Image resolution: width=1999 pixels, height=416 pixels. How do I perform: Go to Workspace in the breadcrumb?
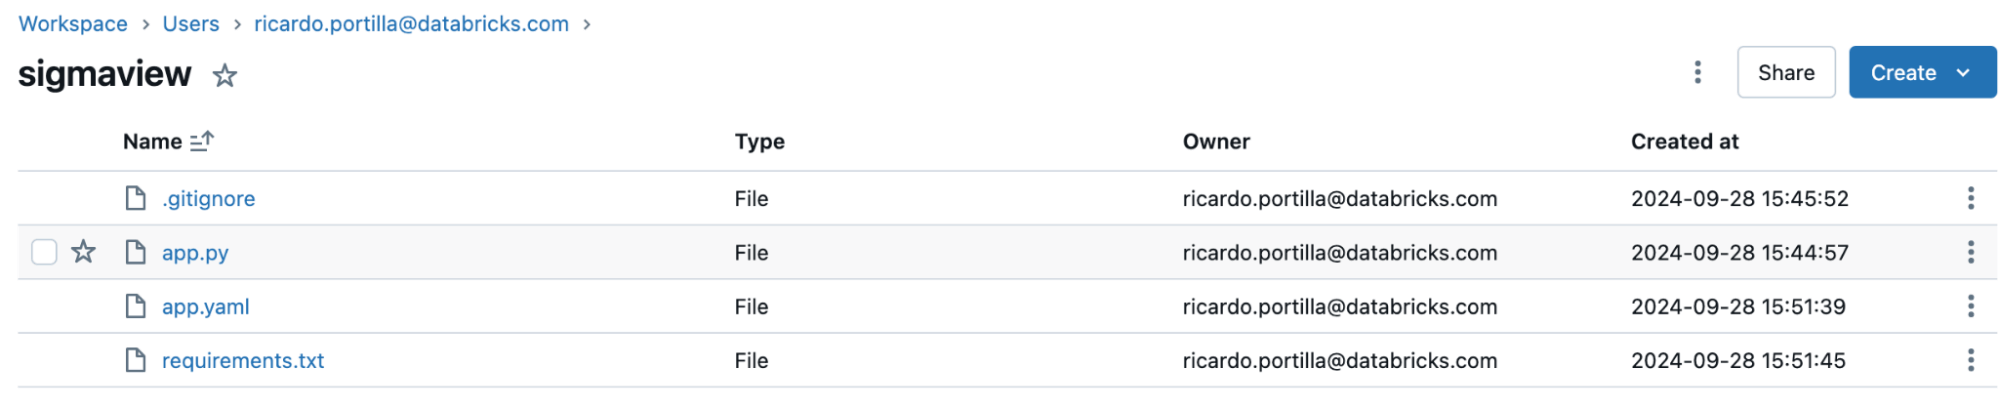click(73, 24)
